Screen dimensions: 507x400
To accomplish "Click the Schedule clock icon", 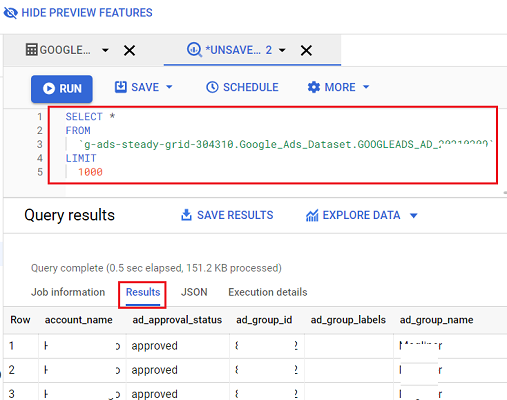I will pos(212,87).
